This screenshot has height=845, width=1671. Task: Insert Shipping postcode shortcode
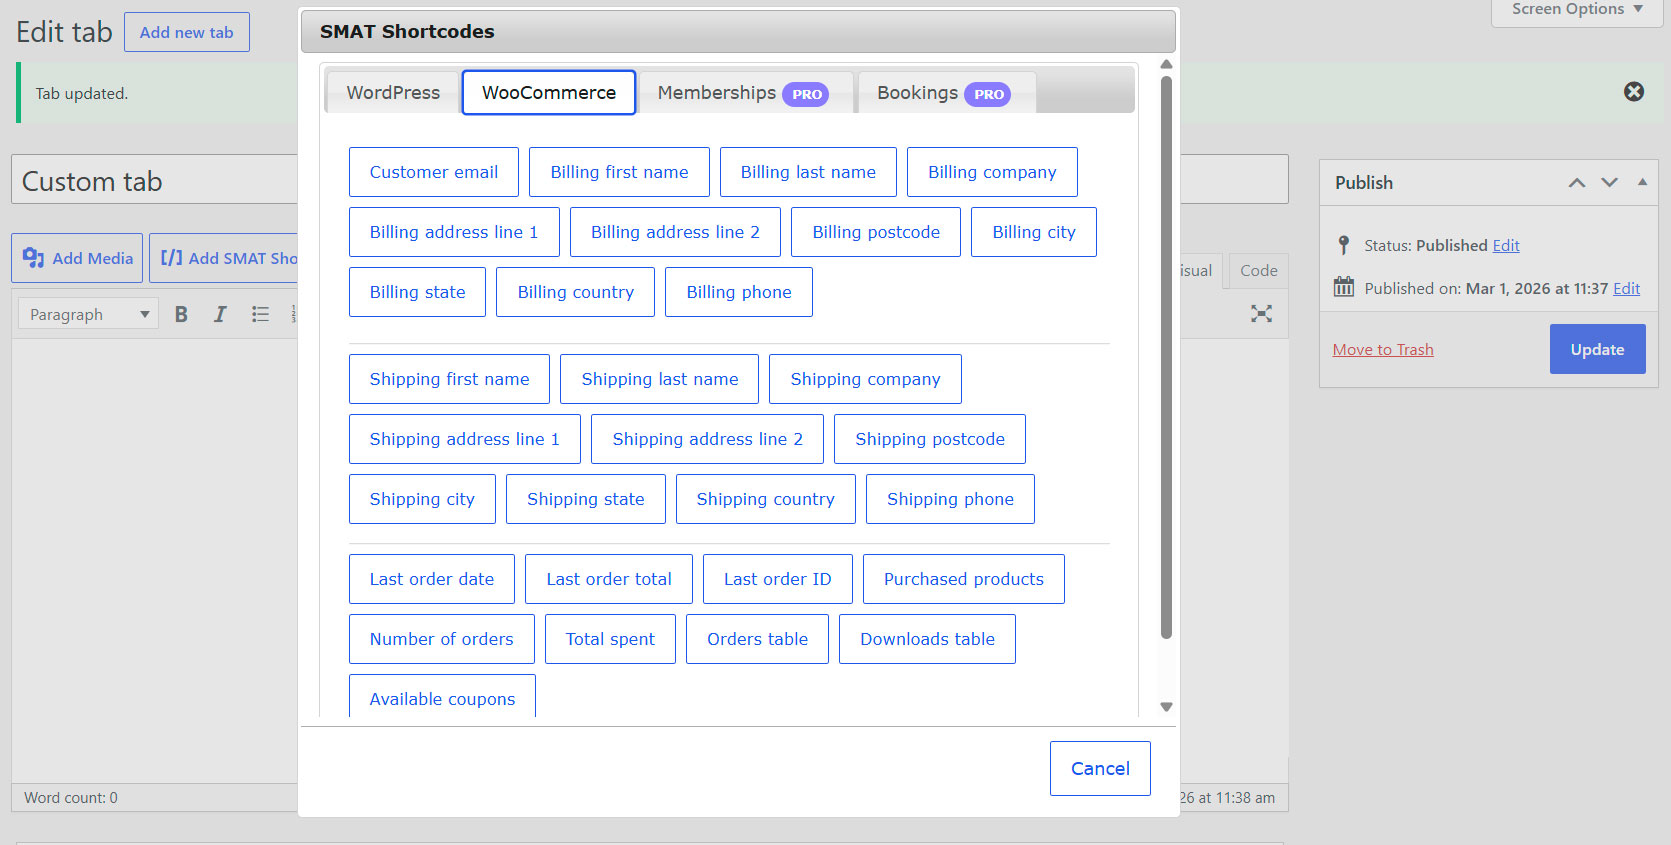(930, 439)
